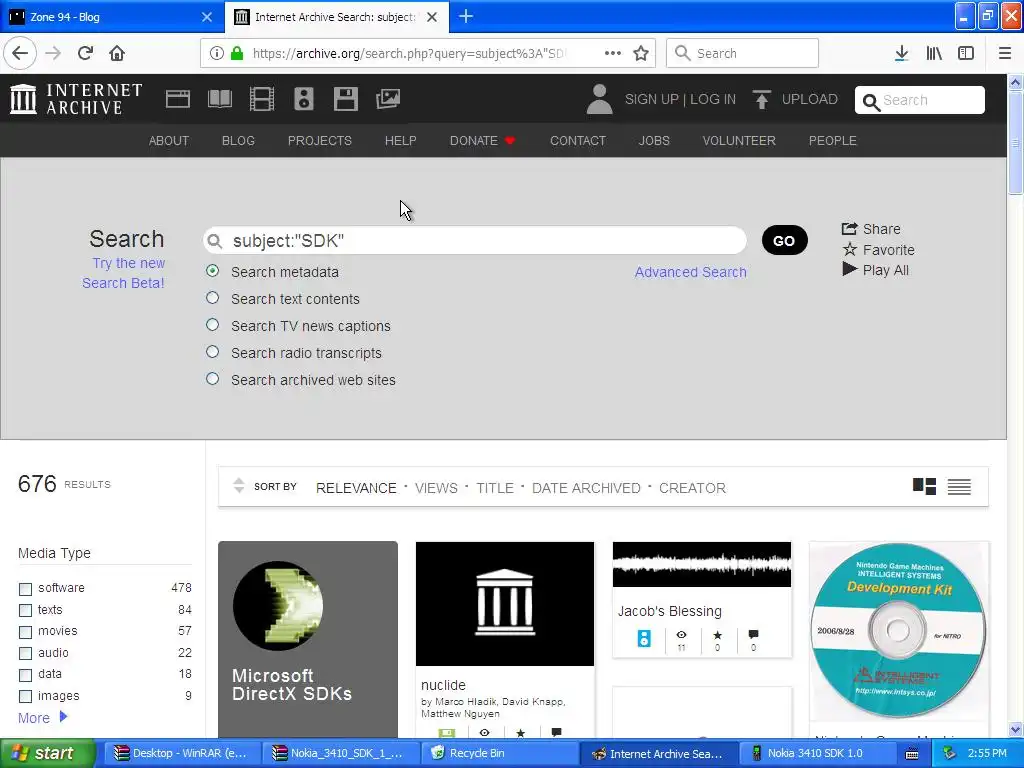Open page actions three-dots menu
1024x768 pixels.
point(613,53)
